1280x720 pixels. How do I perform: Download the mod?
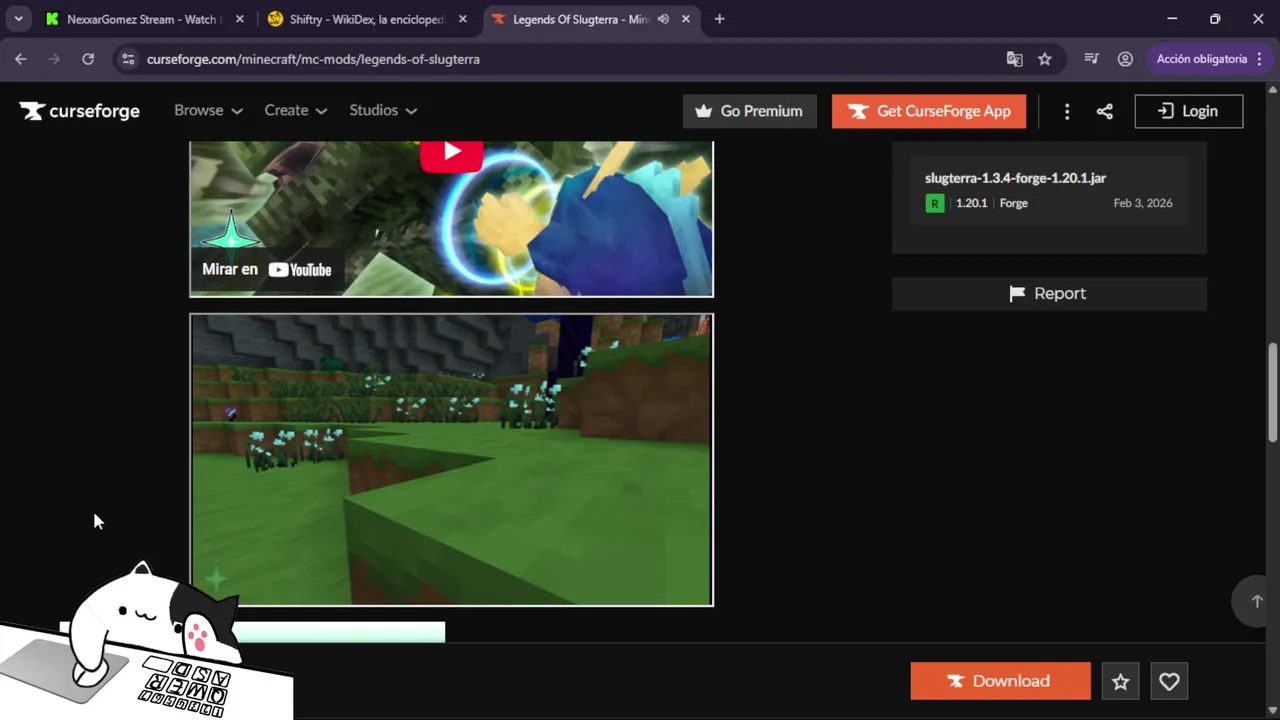click(1000, 681)
